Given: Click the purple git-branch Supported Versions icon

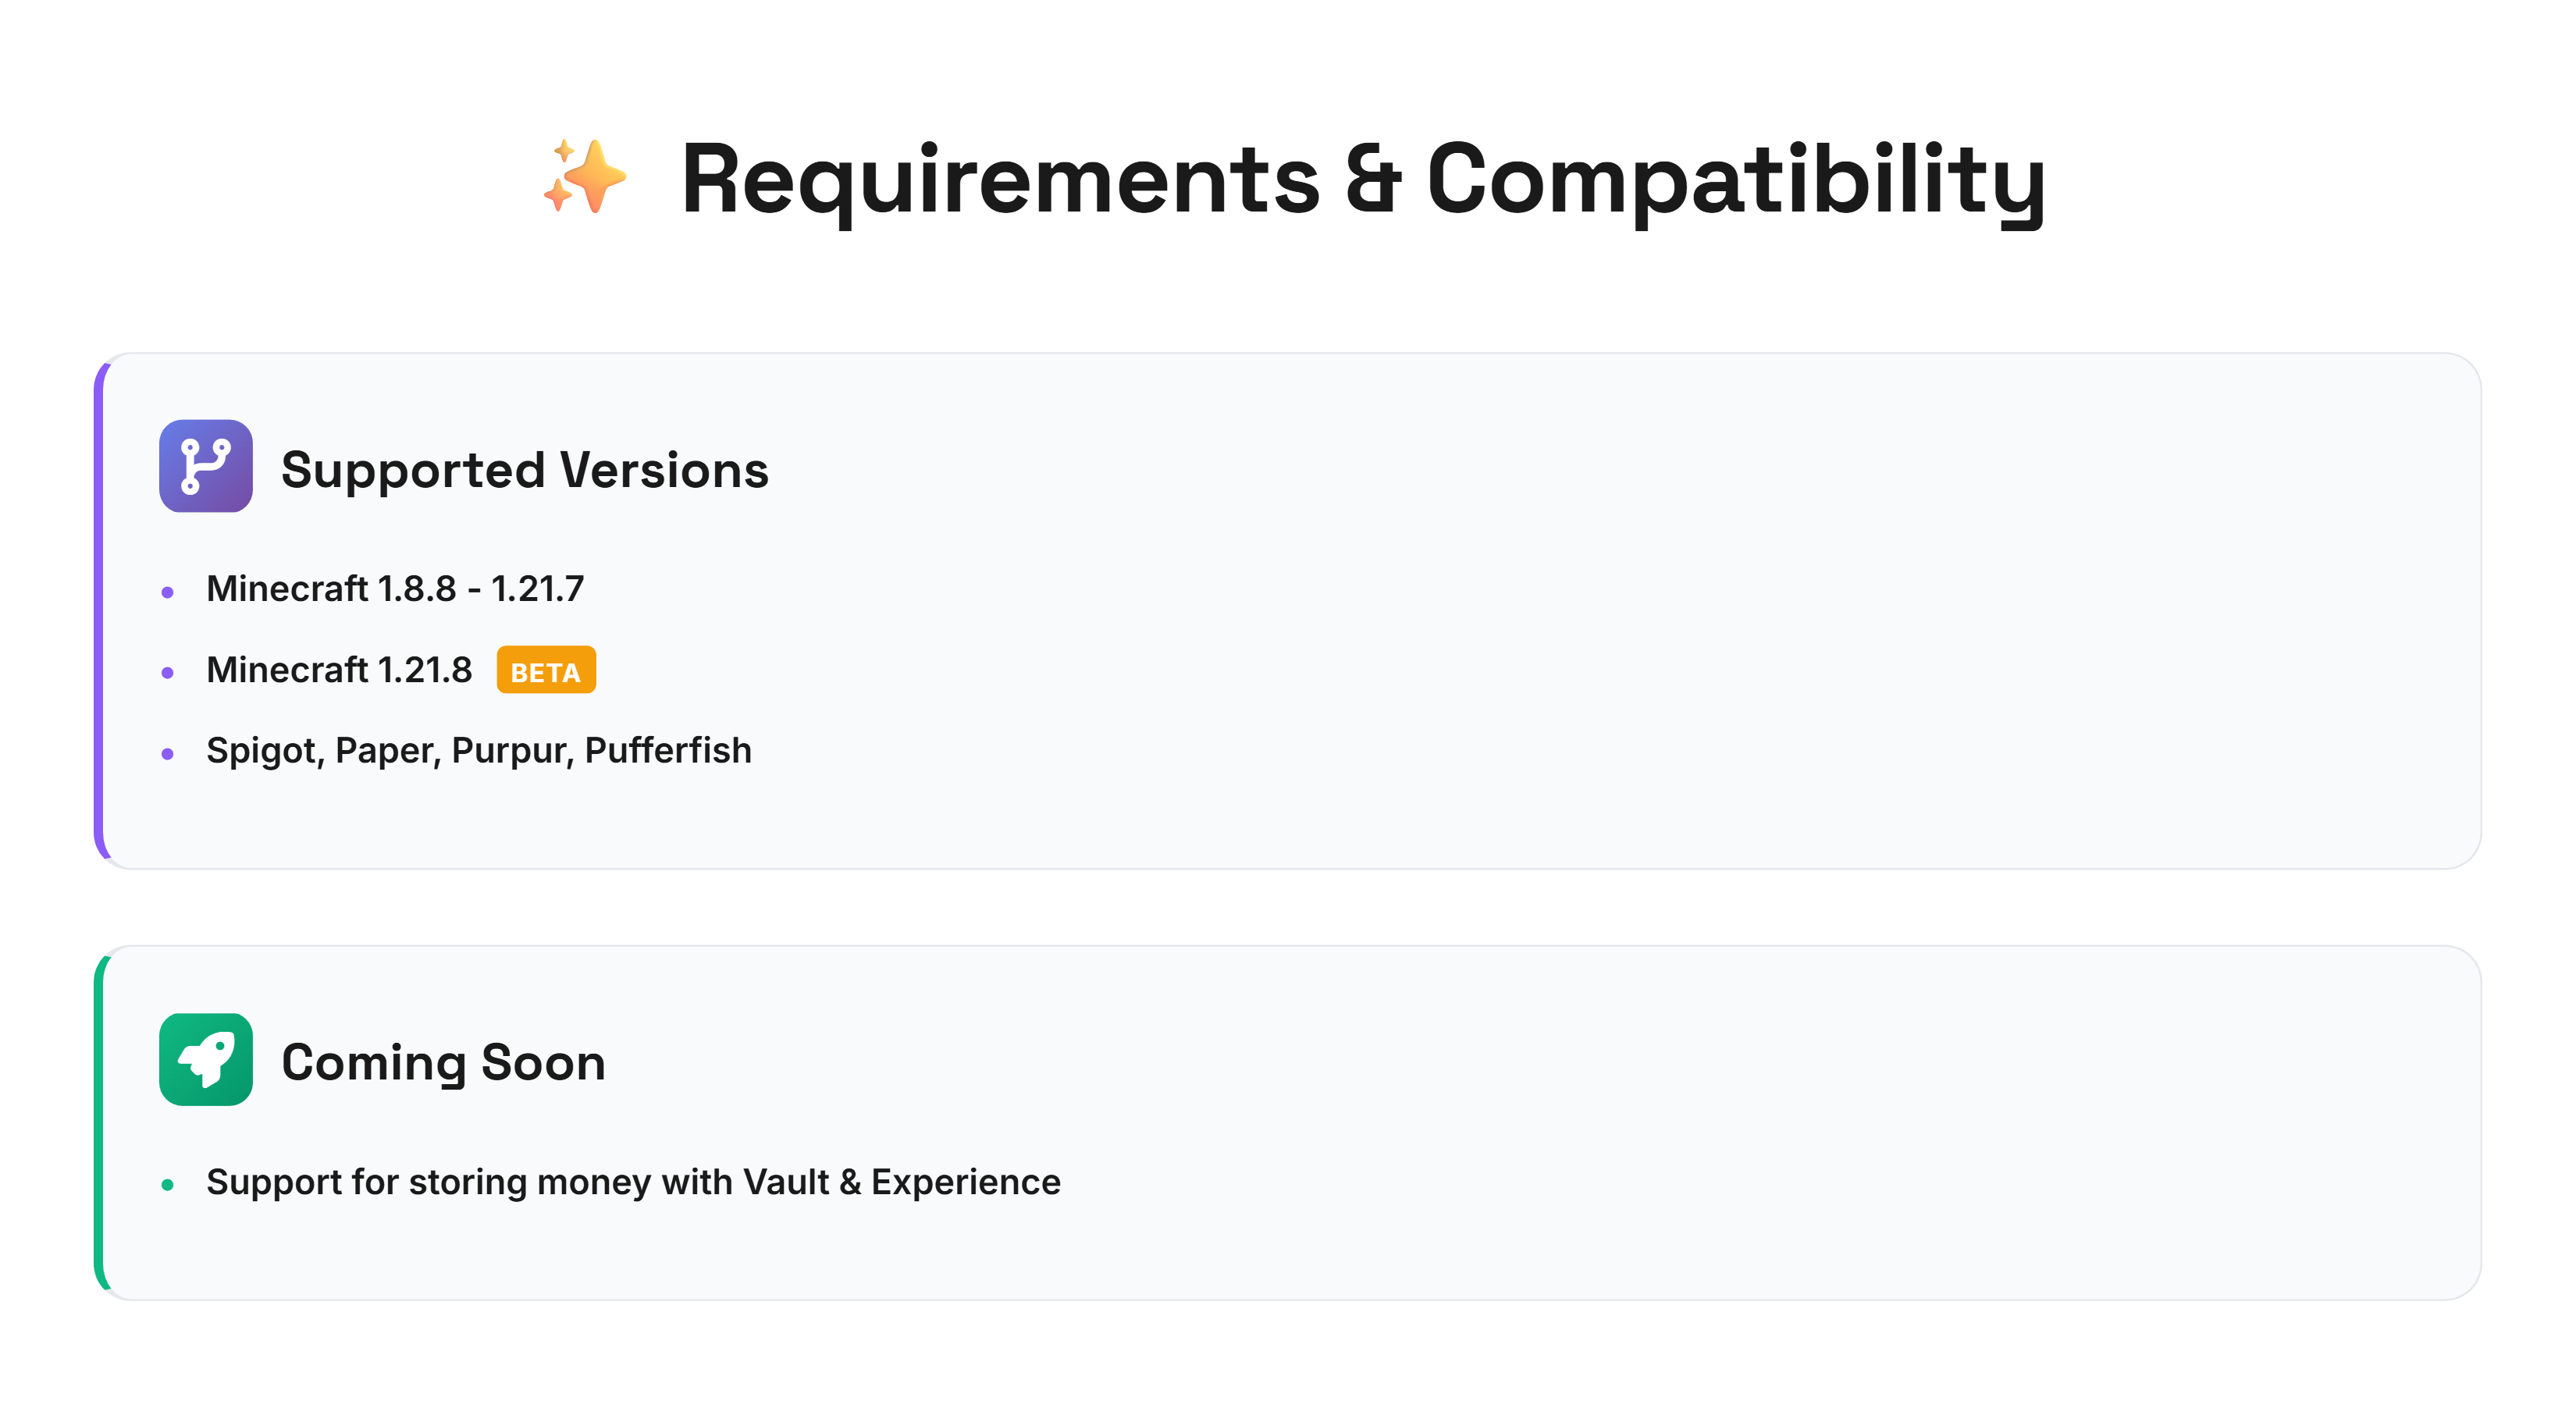Looking at the screenshot, I should click(206, 466).
